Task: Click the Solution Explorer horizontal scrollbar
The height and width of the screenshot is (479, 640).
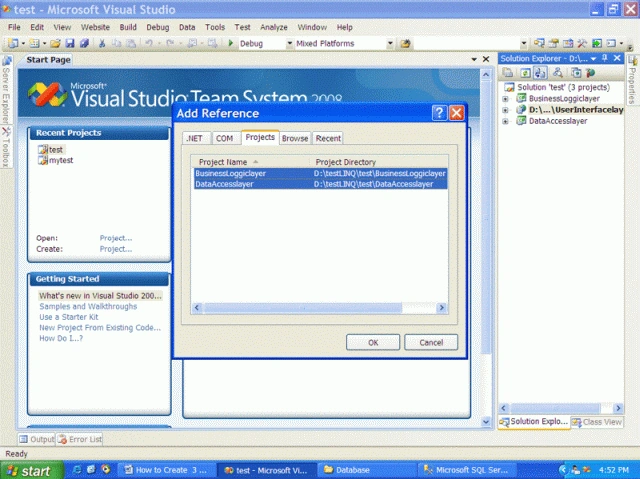Action: coord(555,408)
